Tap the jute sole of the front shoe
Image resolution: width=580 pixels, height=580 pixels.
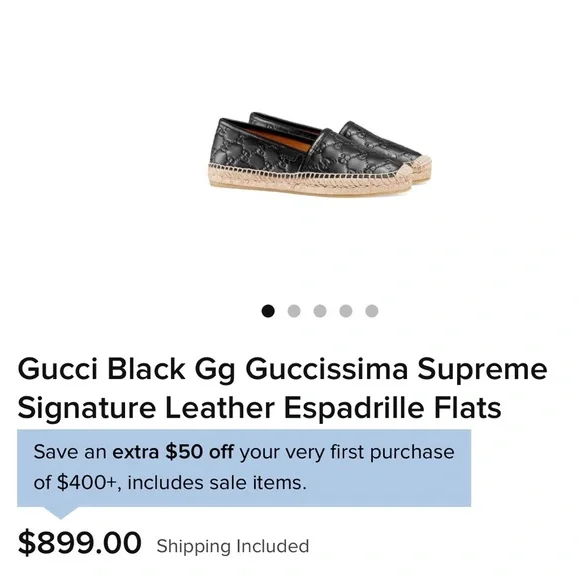[311, 181]
